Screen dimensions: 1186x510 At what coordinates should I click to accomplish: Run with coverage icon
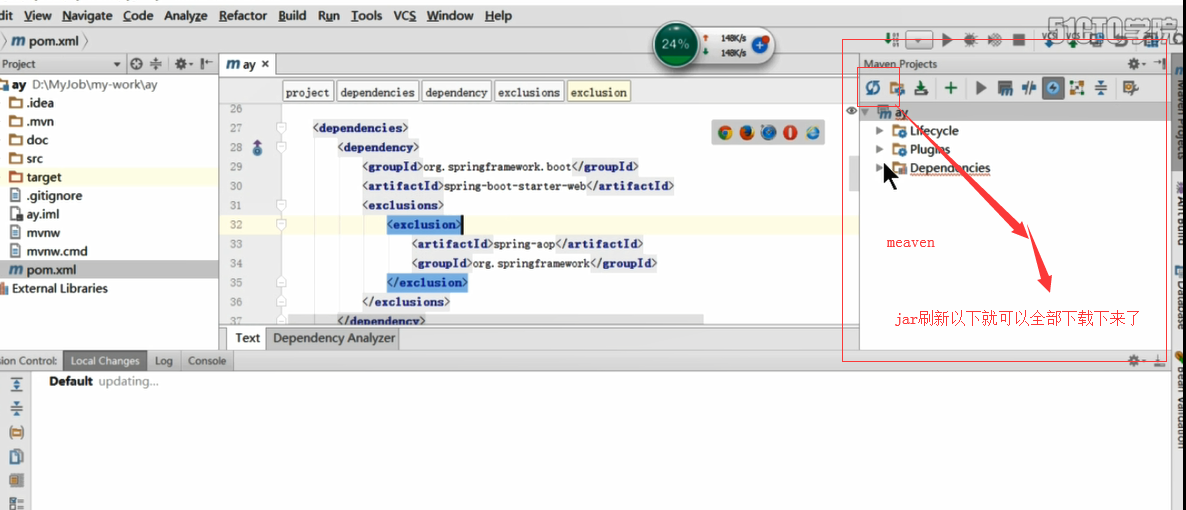pos(995,39)
